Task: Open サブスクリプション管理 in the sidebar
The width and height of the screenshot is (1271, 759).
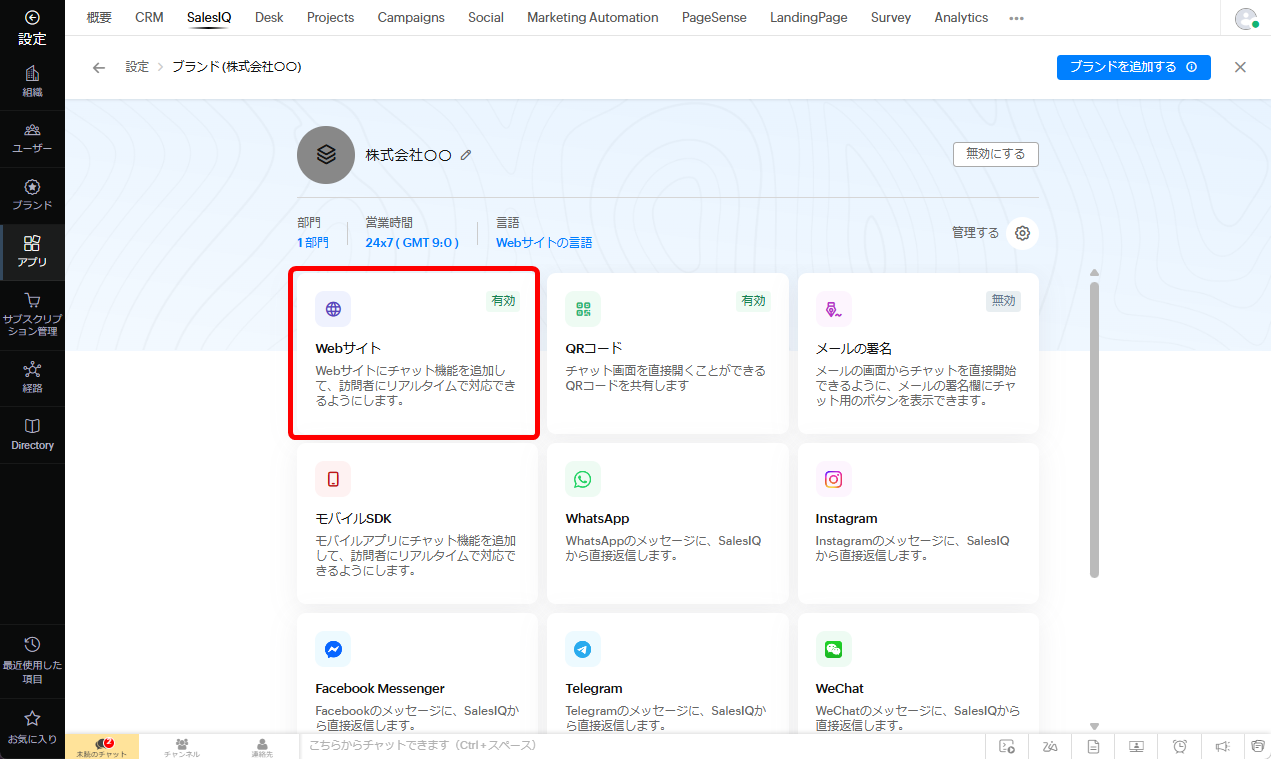Action: click(32, 314)
